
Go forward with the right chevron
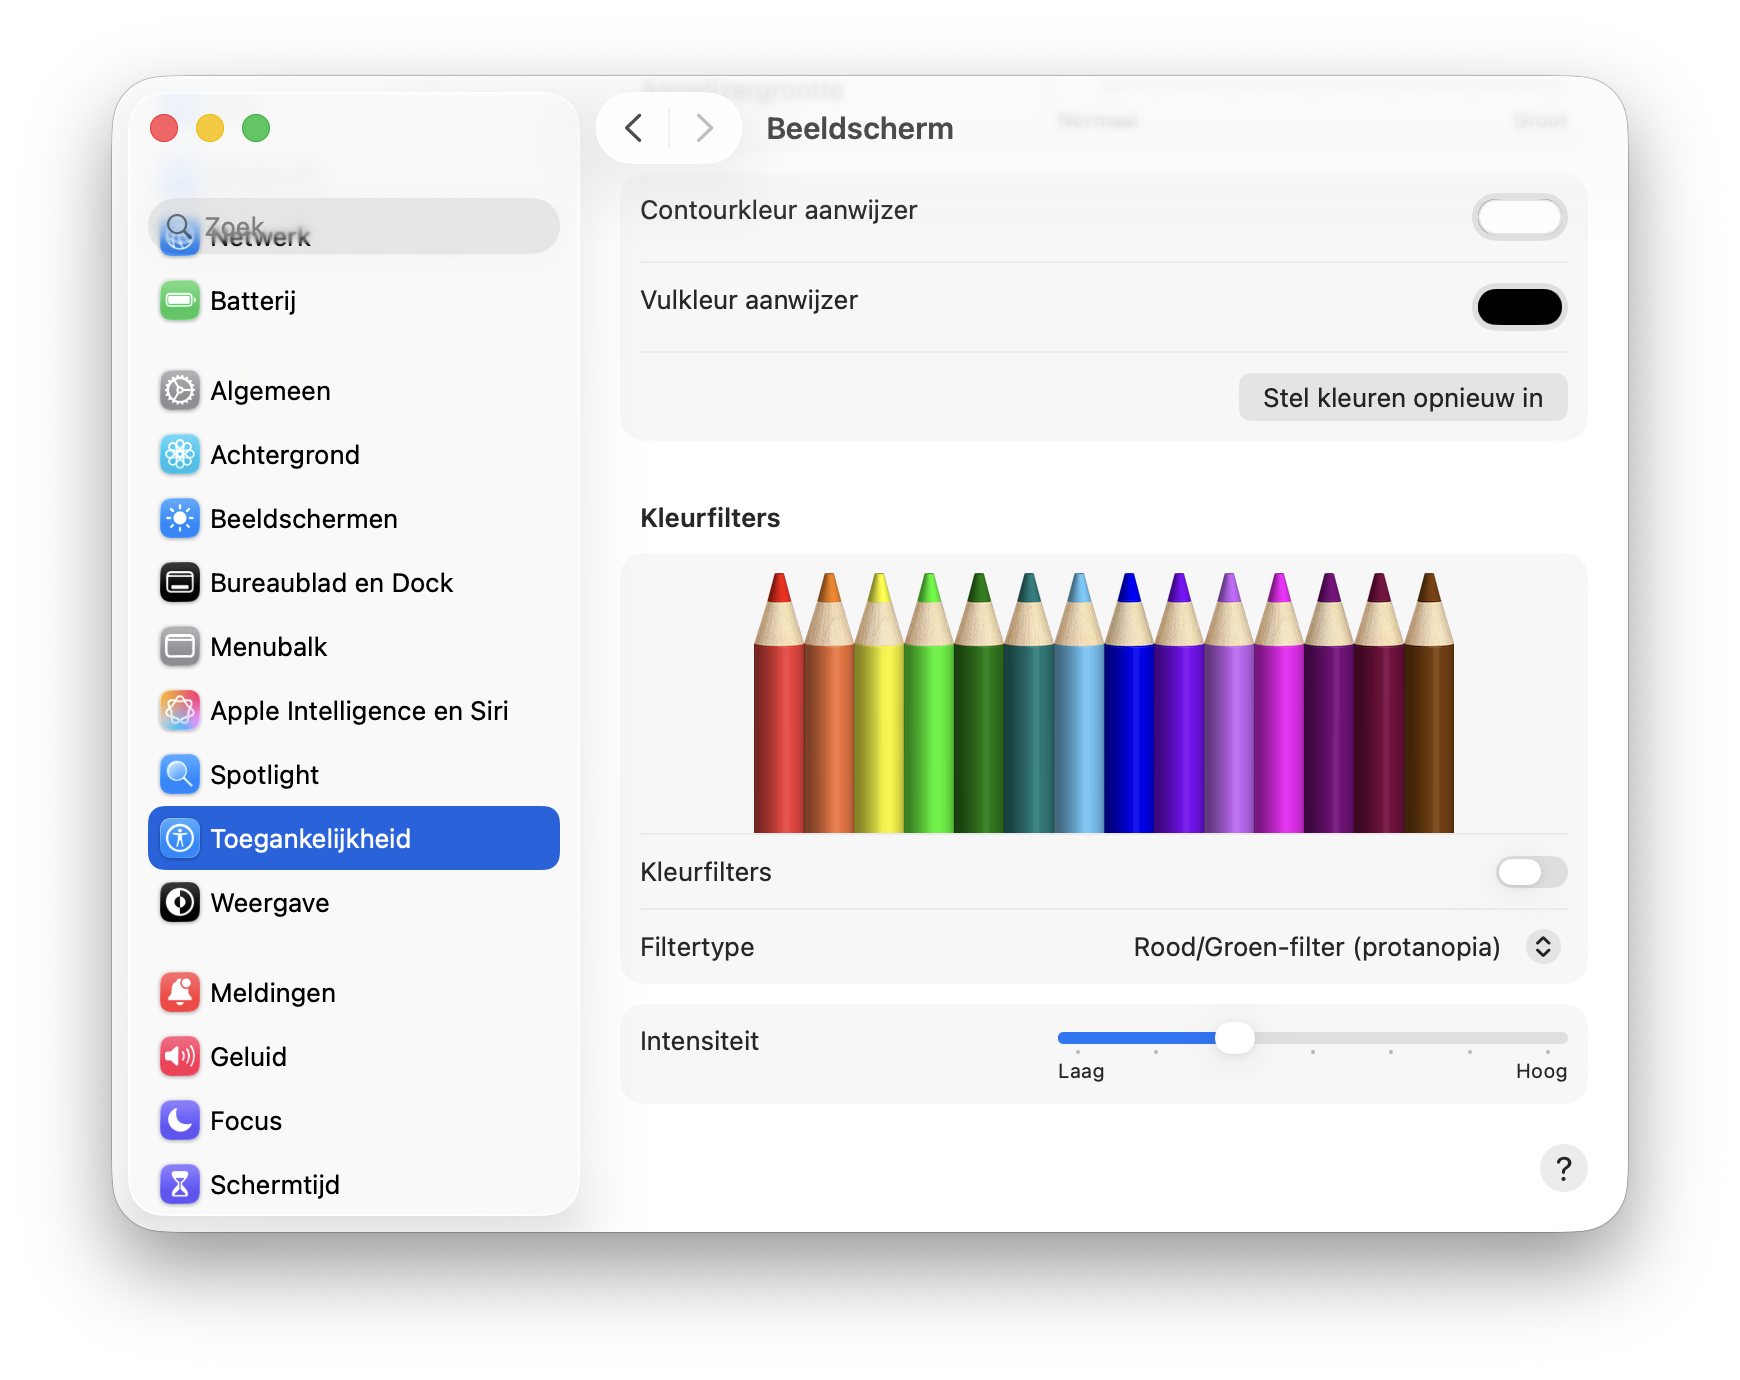(x=704, y=128)
